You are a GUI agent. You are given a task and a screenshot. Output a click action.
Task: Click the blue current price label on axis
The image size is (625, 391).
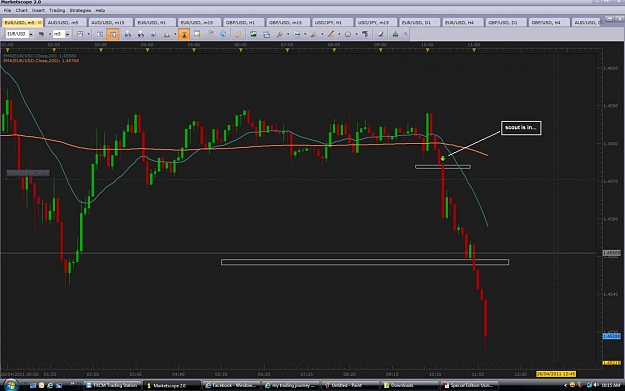pyautogui.click(x=611, y=336)
